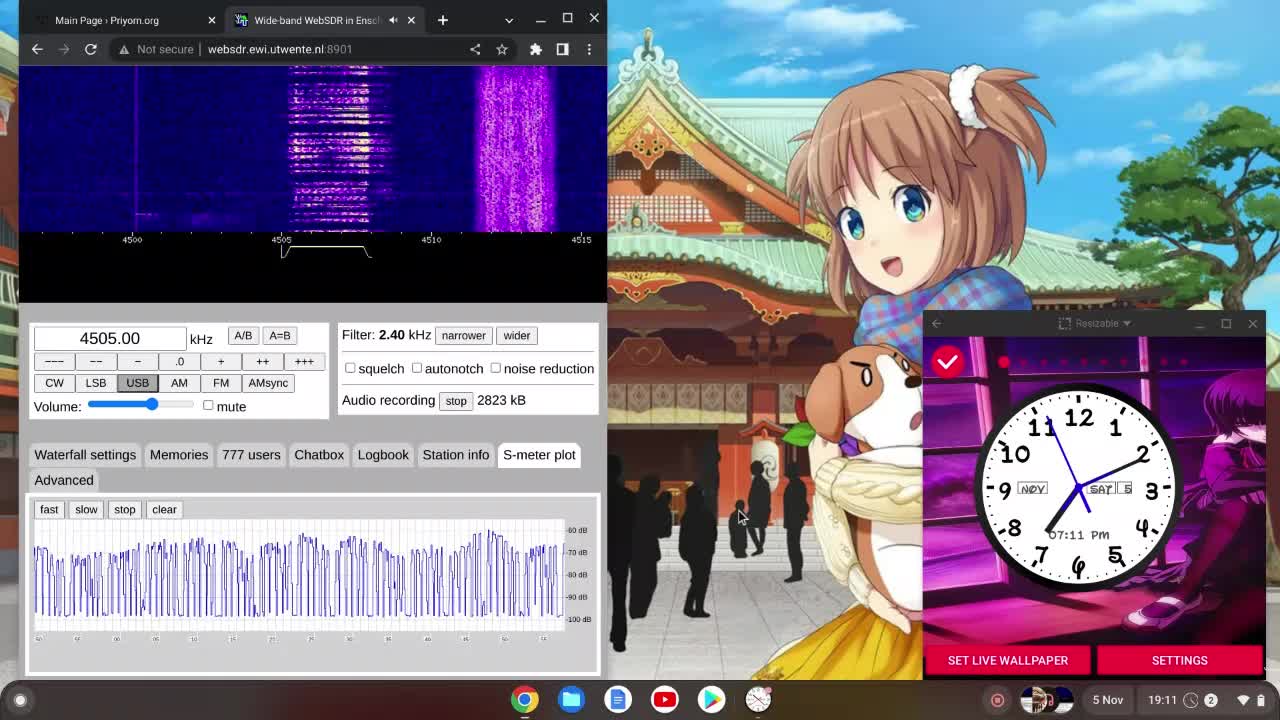
Task: Open the Chrome extensions puzzle icon
Action: coord(536,49)
